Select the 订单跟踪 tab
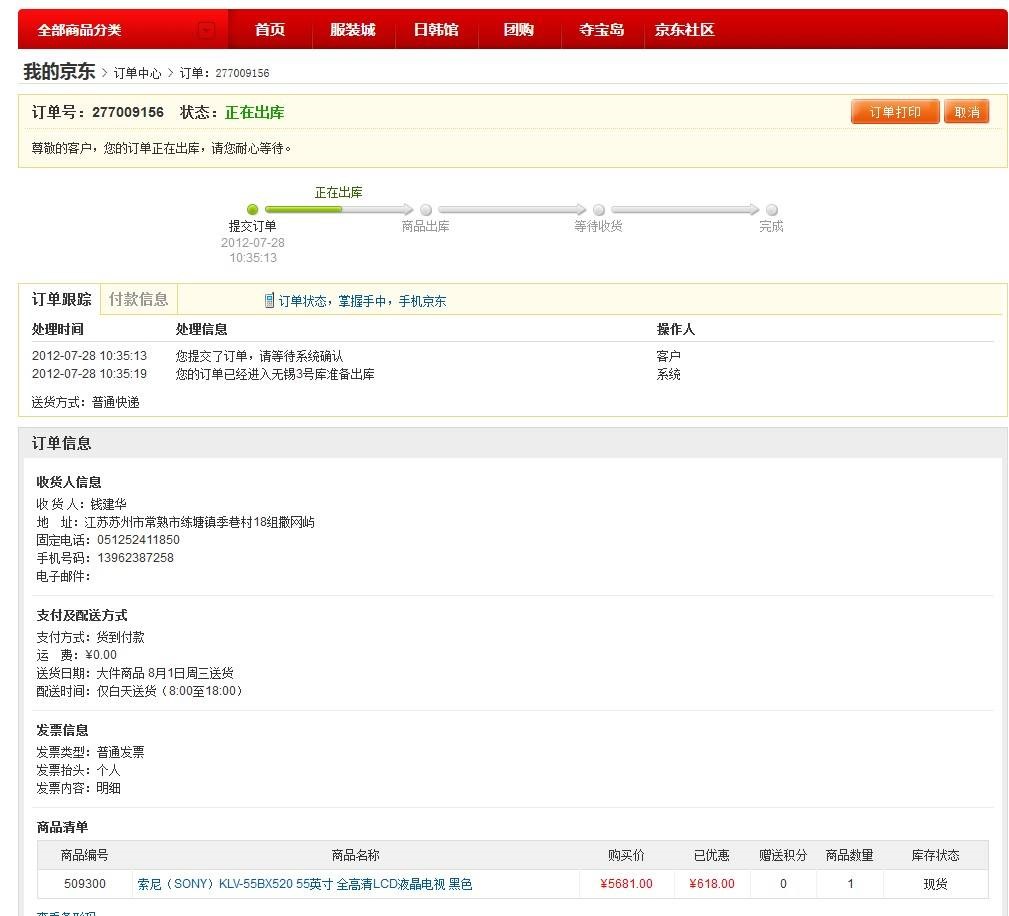 61,299
